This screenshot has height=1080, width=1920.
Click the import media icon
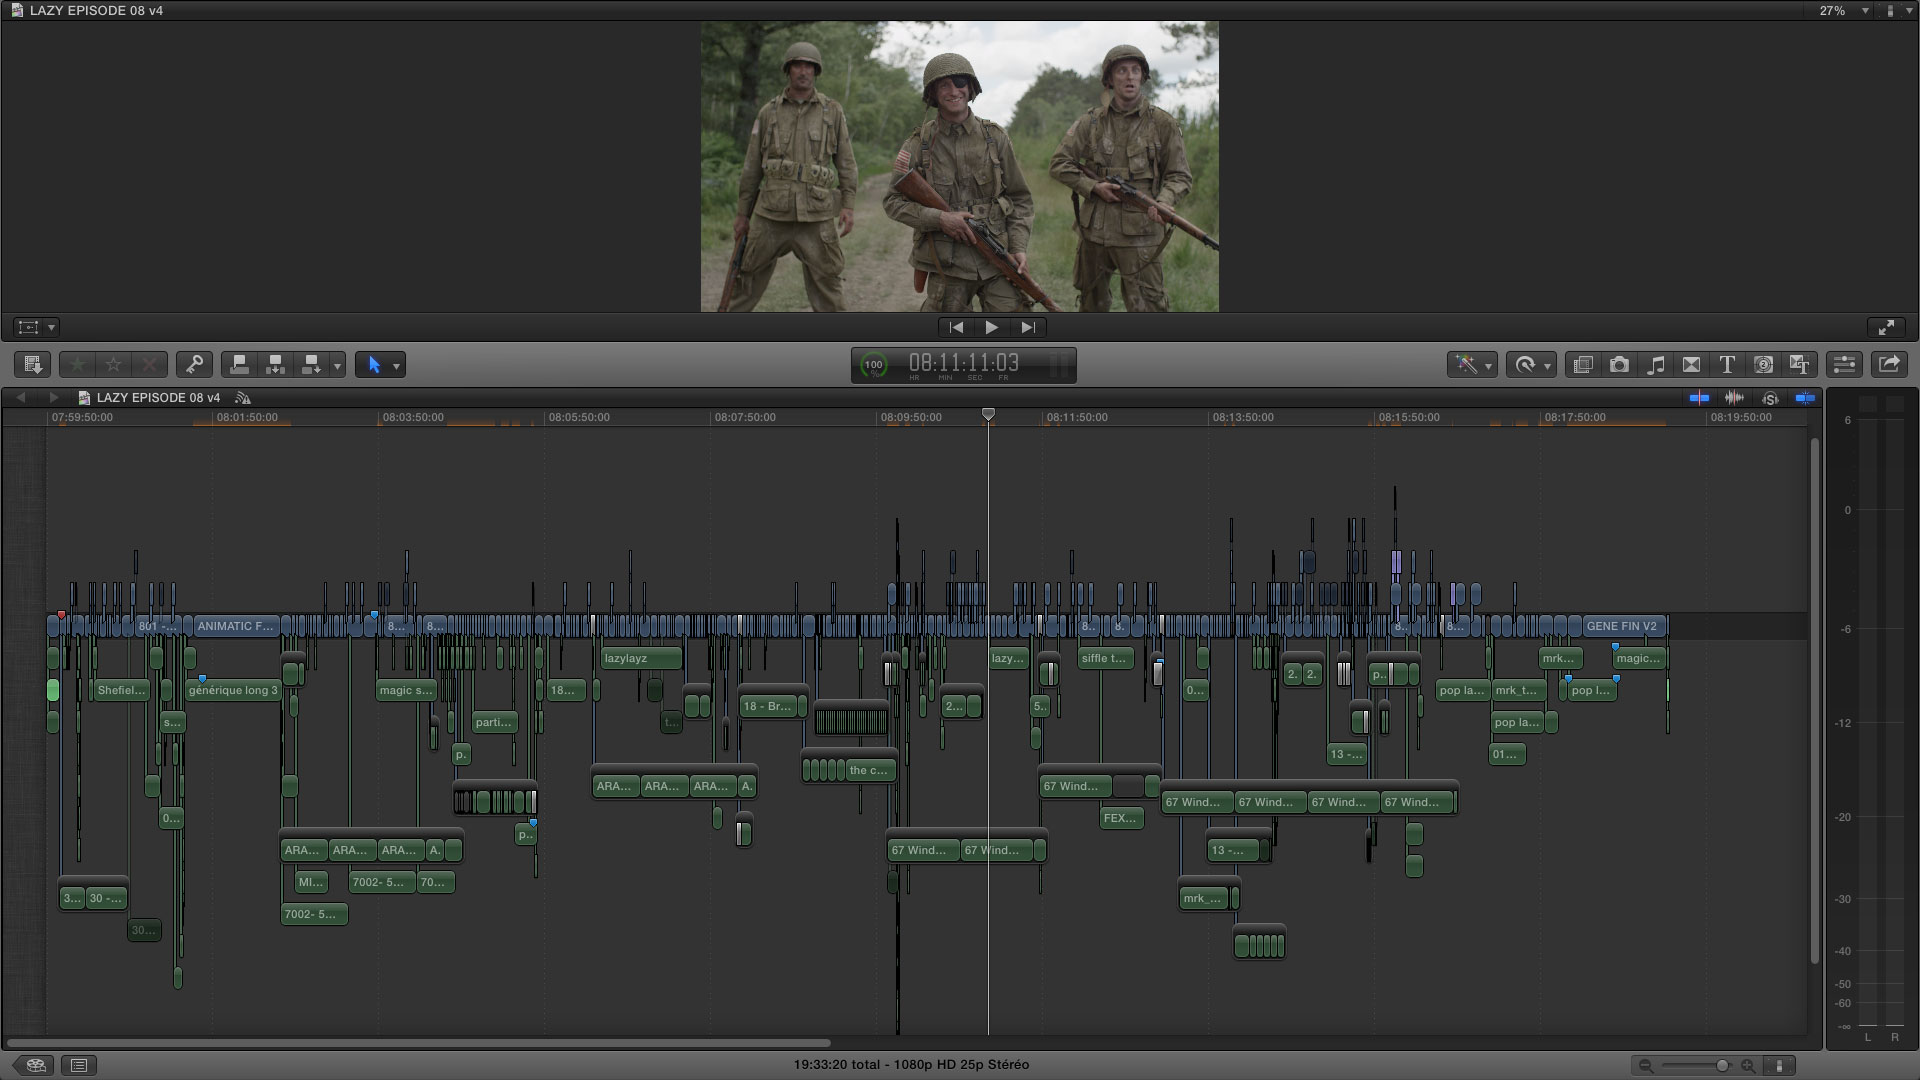click(x=32, y=365)
